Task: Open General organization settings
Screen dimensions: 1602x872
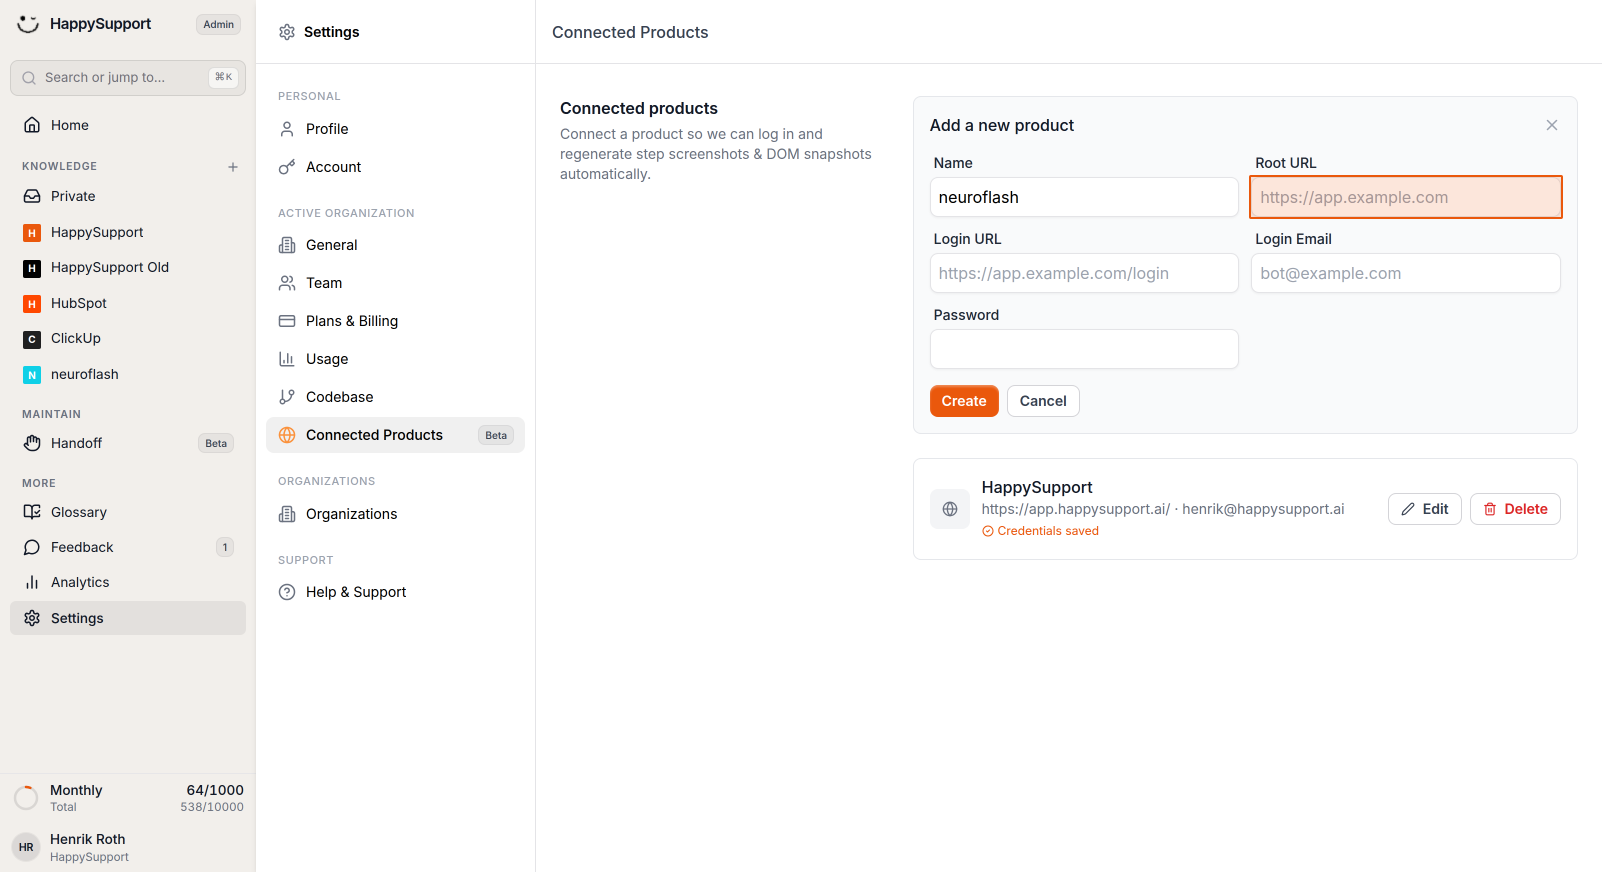Action: (x=395, y=245)
